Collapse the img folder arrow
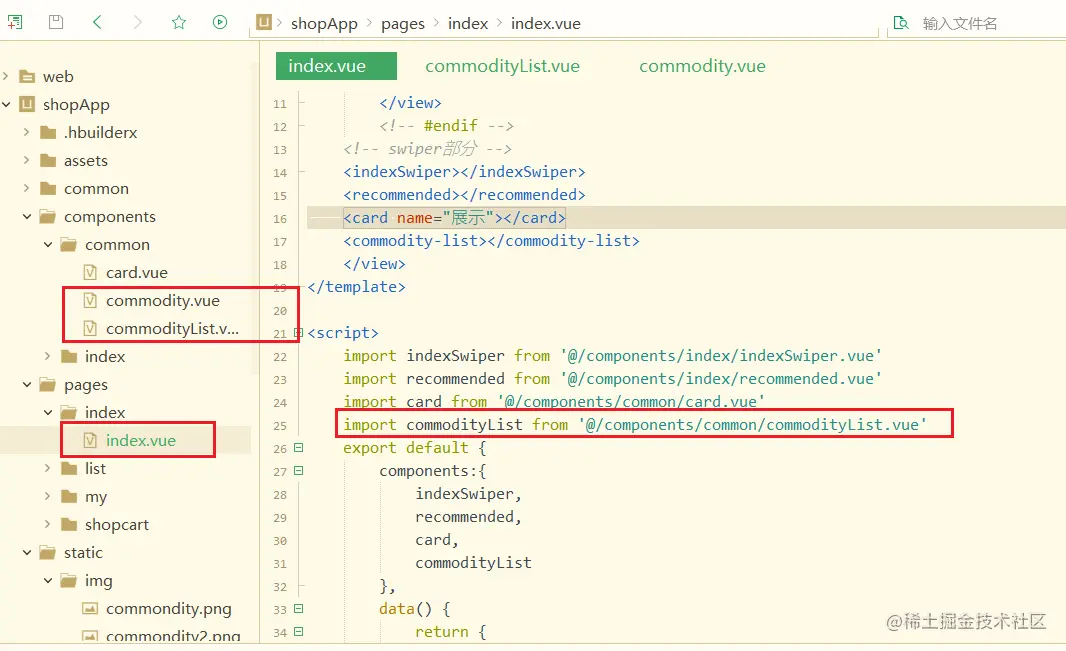This screenshot has width=1066, height=651. point(48,580)
